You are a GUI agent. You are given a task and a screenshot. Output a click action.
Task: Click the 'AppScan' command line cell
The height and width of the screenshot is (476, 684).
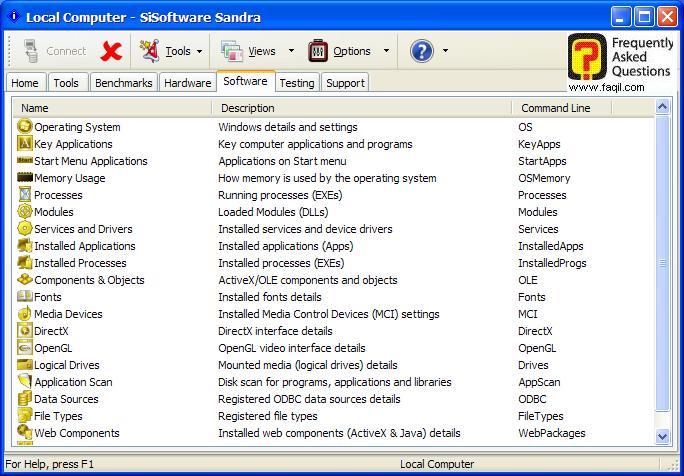(539, 382)
